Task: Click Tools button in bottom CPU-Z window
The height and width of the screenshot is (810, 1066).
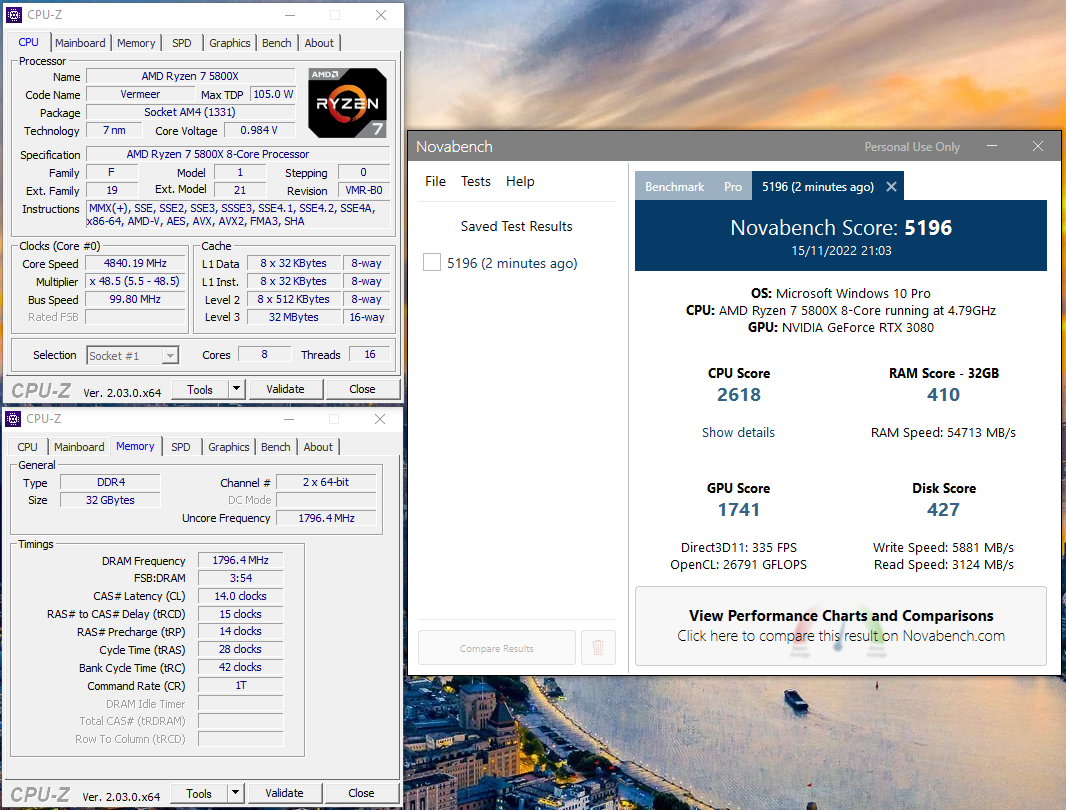Action: pyautogui.click(x=199, y=793)
